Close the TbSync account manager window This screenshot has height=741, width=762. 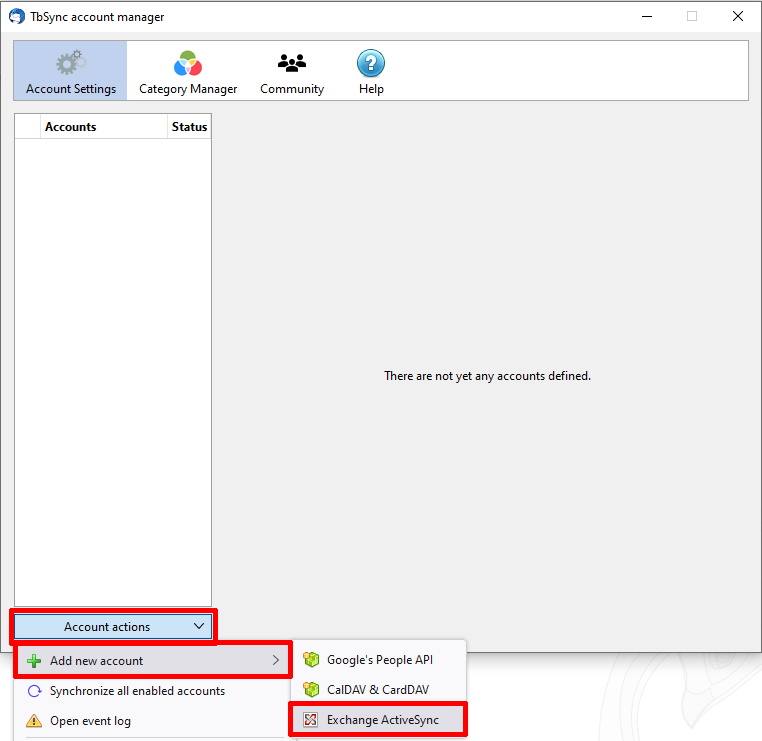tap(738, 17)
